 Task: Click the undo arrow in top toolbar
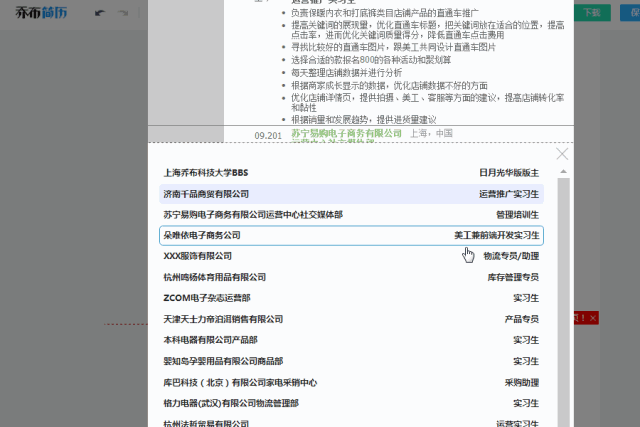tap(97, 13)
